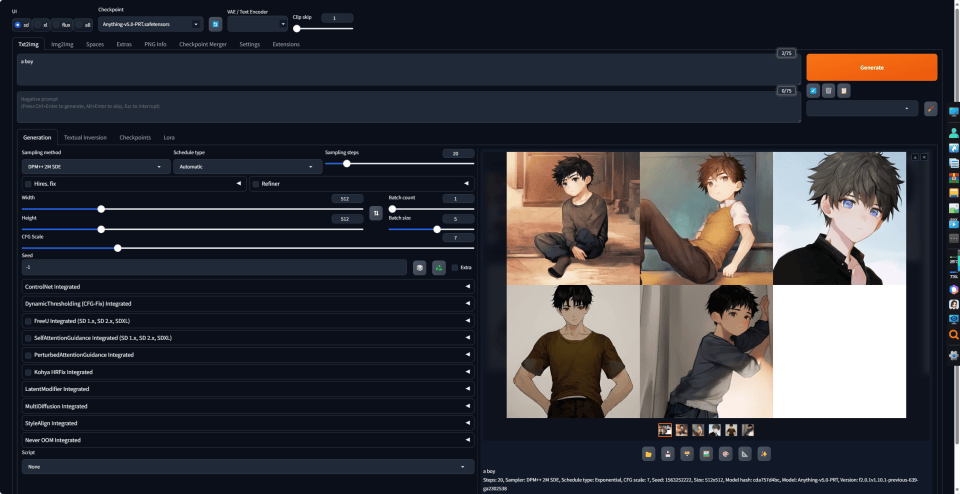
Task: Click the refresh checkpoint list icon
Action: coord(216,24)
